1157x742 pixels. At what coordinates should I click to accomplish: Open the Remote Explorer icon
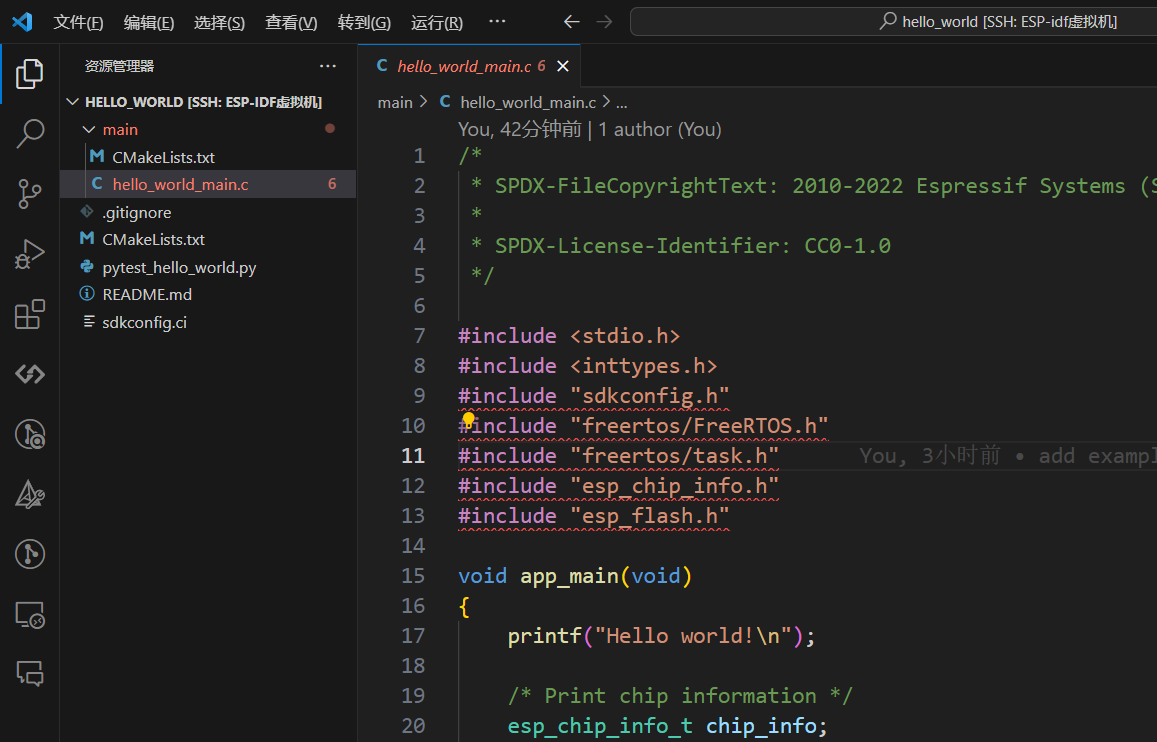pyautogui.click(x=30, y=615)
